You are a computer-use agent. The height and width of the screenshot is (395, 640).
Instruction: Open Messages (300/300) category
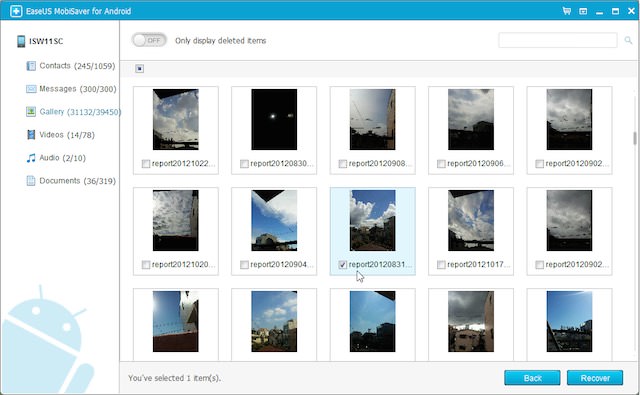(x=71, y=89)
